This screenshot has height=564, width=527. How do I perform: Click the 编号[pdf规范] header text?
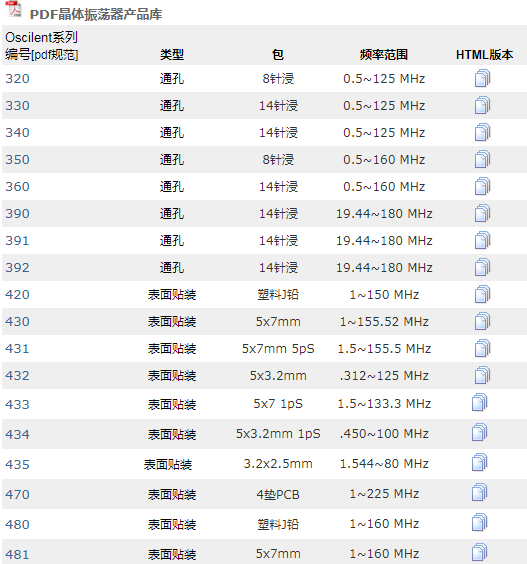tap(42, 55)
